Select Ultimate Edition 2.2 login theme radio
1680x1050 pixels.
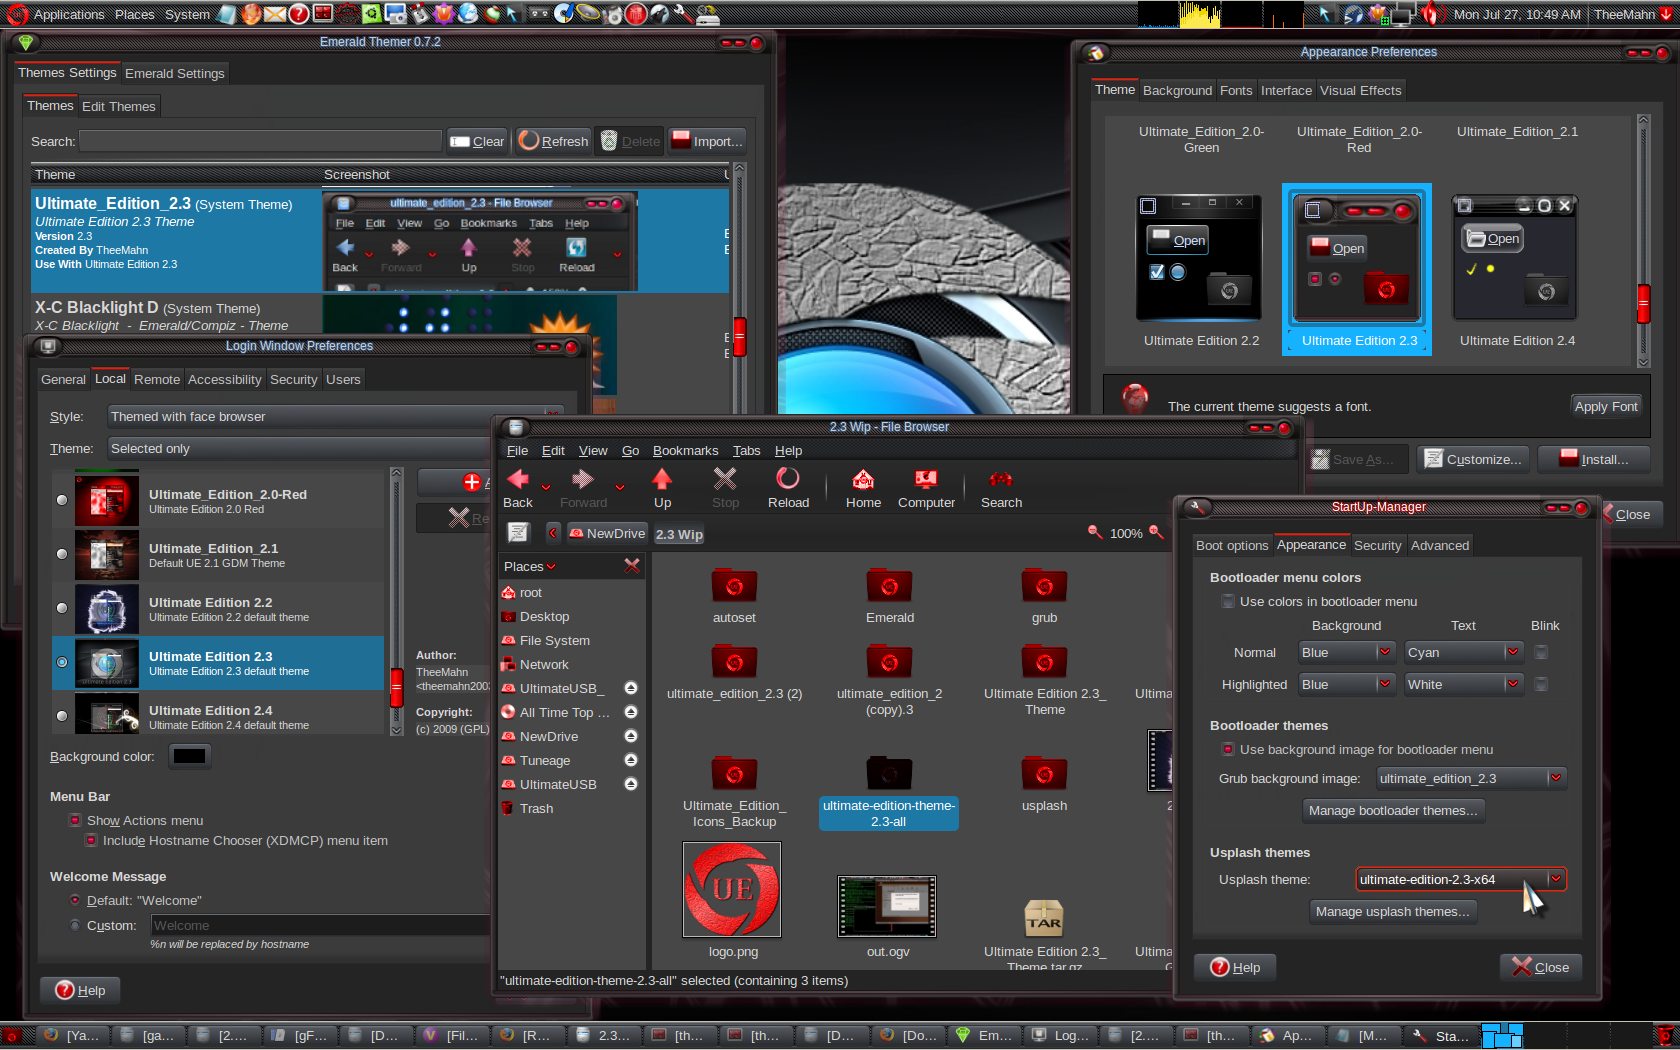tap(62, 608)
